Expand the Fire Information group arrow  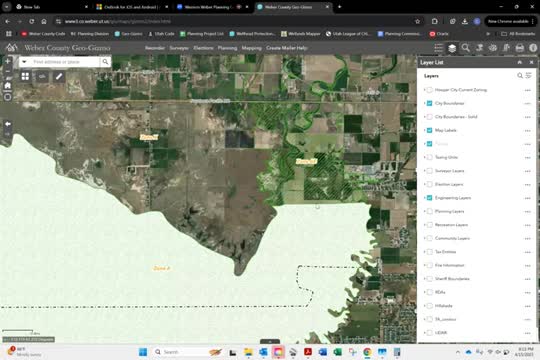pyautogui.click(x=424, y=265)
